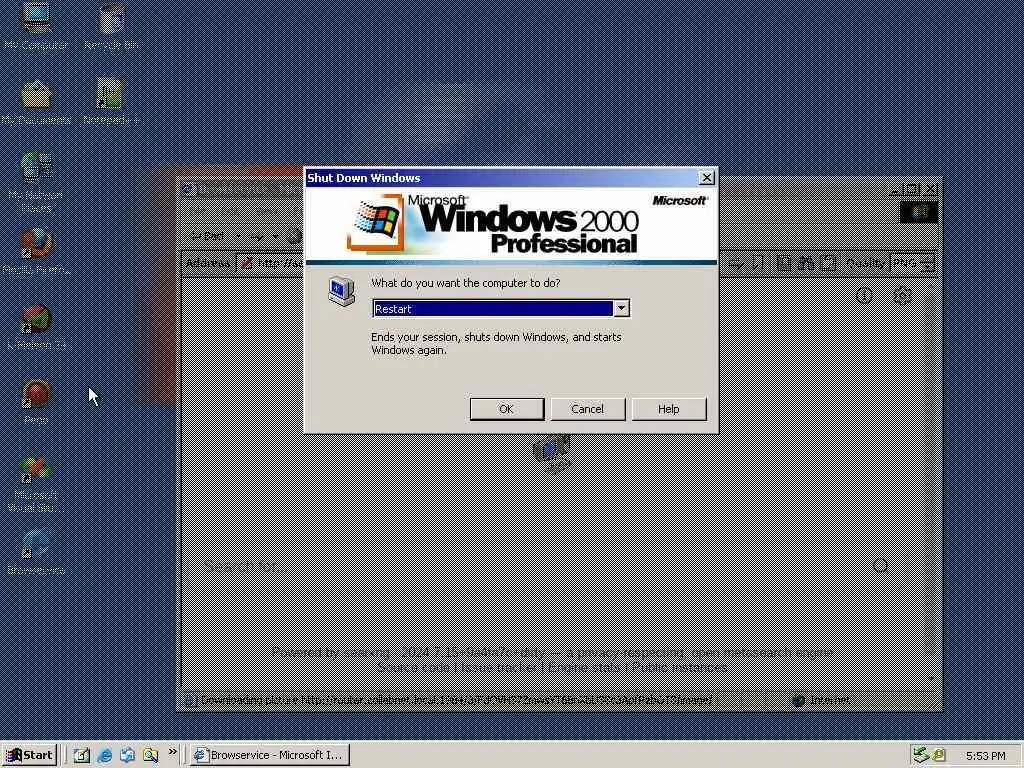Expand the Quick Launch overflow chevron
Viewport: 1024px width, 768px height.
click(x=172, y=752)
